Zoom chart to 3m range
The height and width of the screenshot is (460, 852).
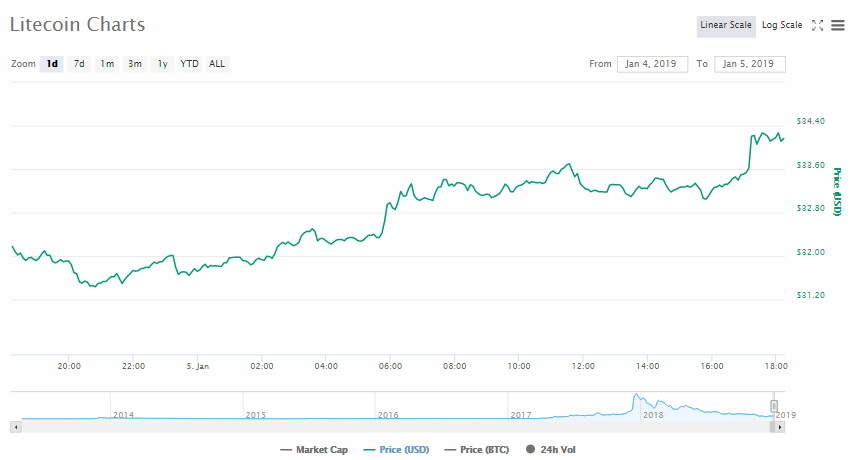pyautogui.click(x=135, y=64)
